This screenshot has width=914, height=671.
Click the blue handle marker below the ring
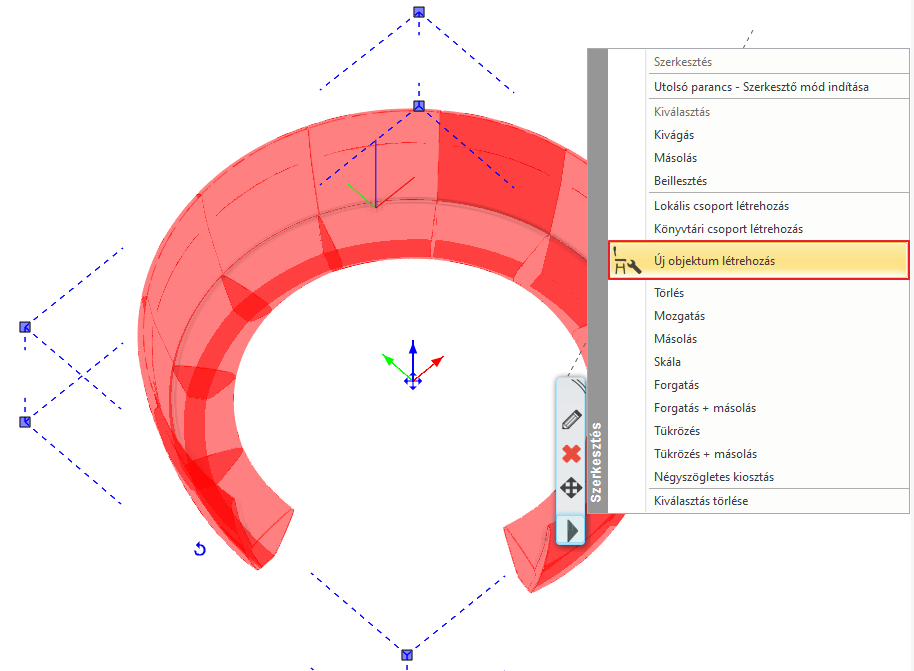(x=407, y=655)
